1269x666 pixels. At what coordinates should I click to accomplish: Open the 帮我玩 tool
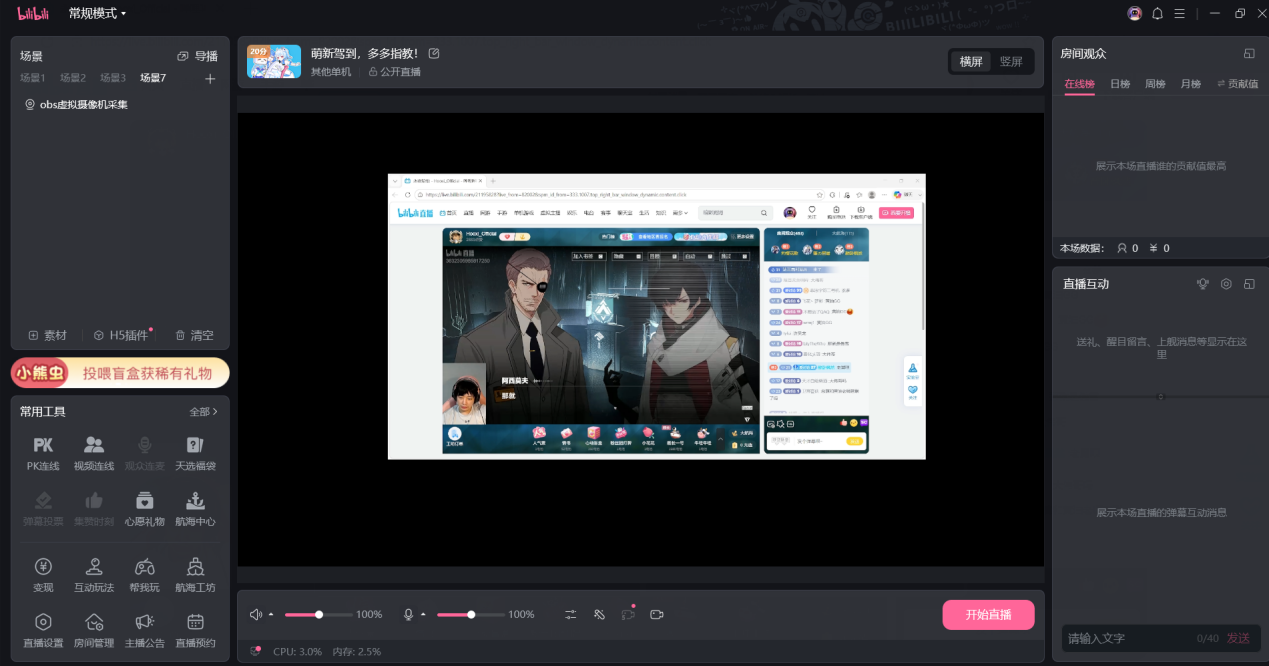point(145,575)
